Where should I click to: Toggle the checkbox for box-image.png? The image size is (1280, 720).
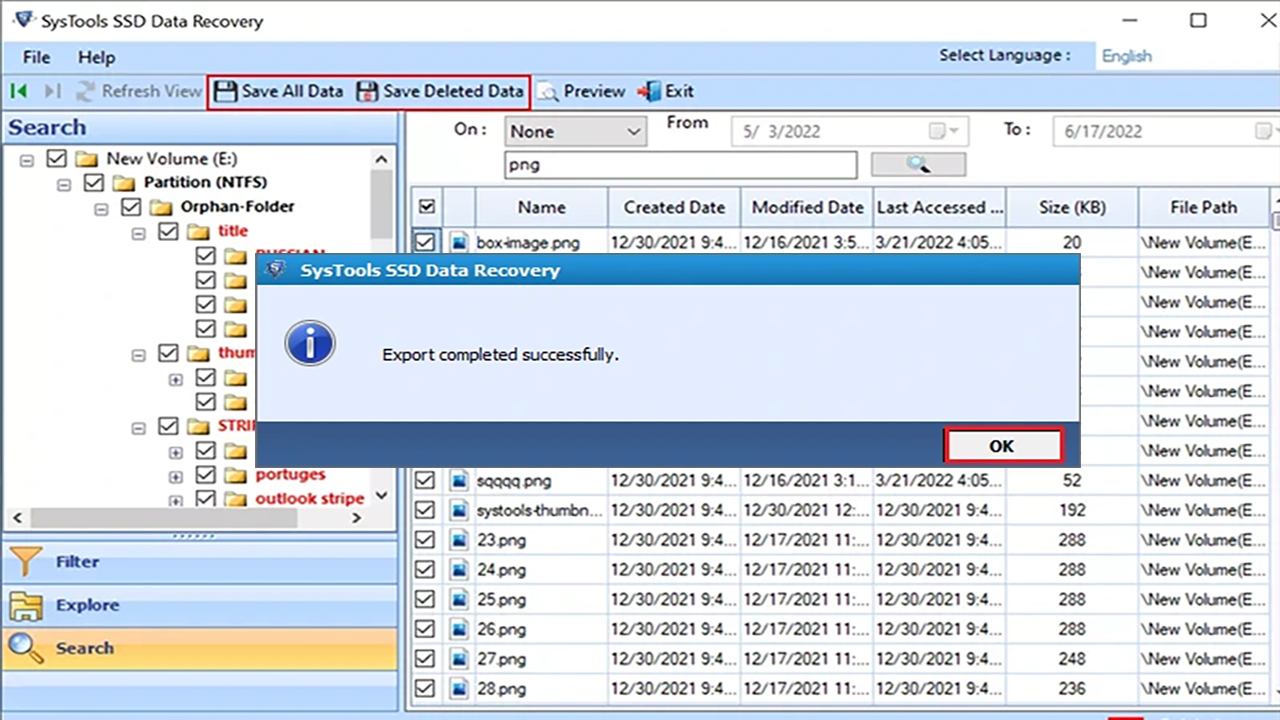(425, 241)
